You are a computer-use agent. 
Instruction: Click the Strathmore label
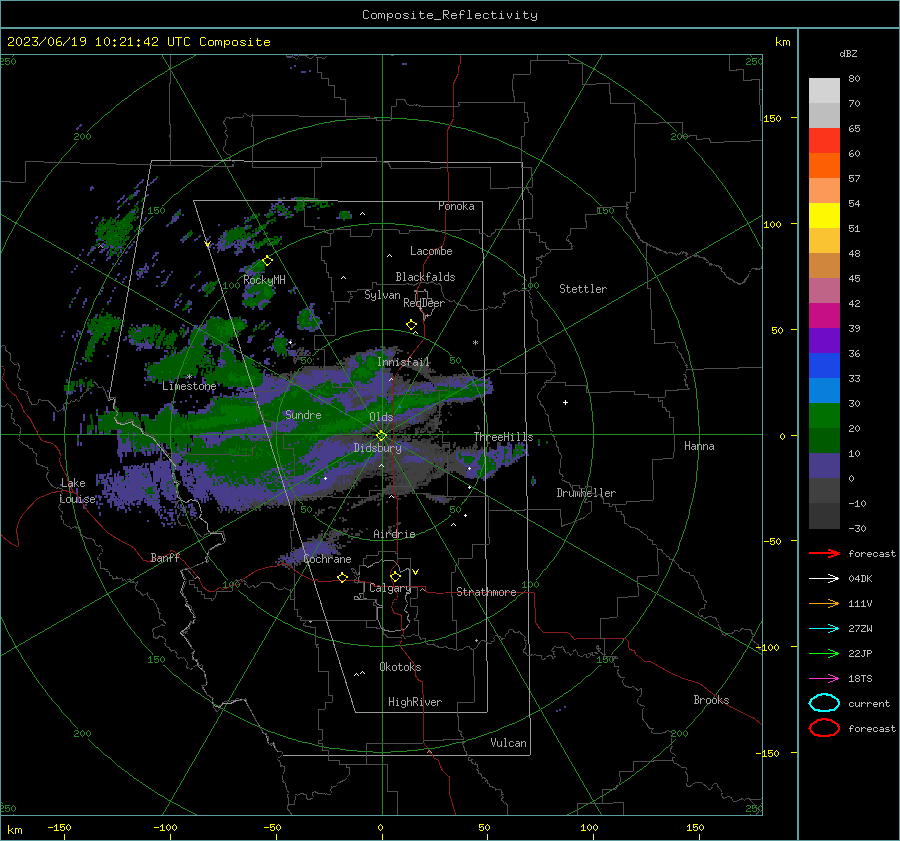pos(486,592)
